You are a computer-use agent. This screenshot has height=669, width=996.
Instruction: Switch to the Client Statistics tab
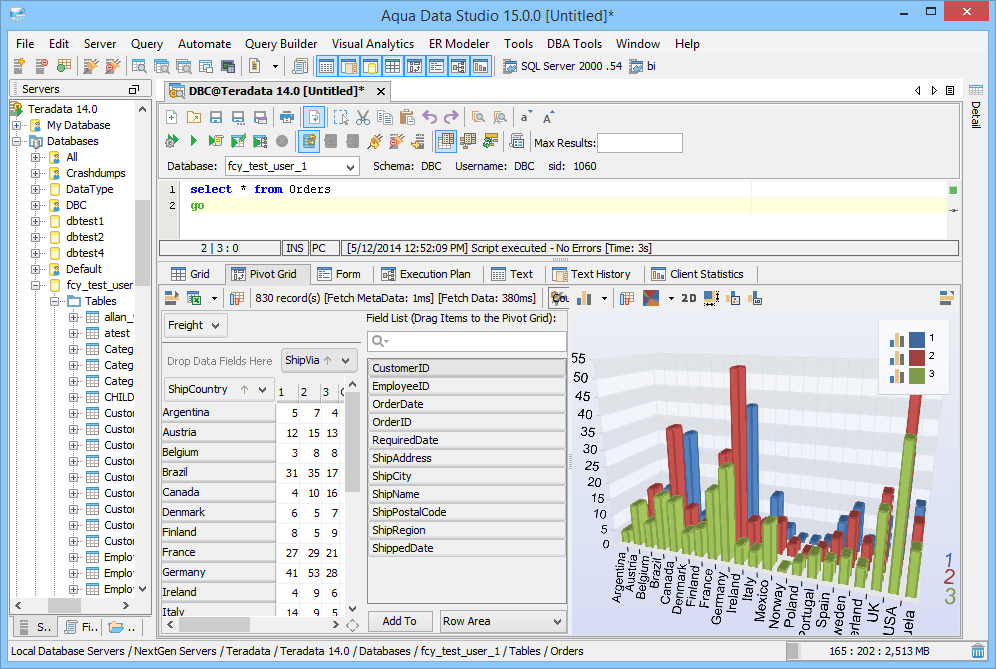[x=697, y=274]
